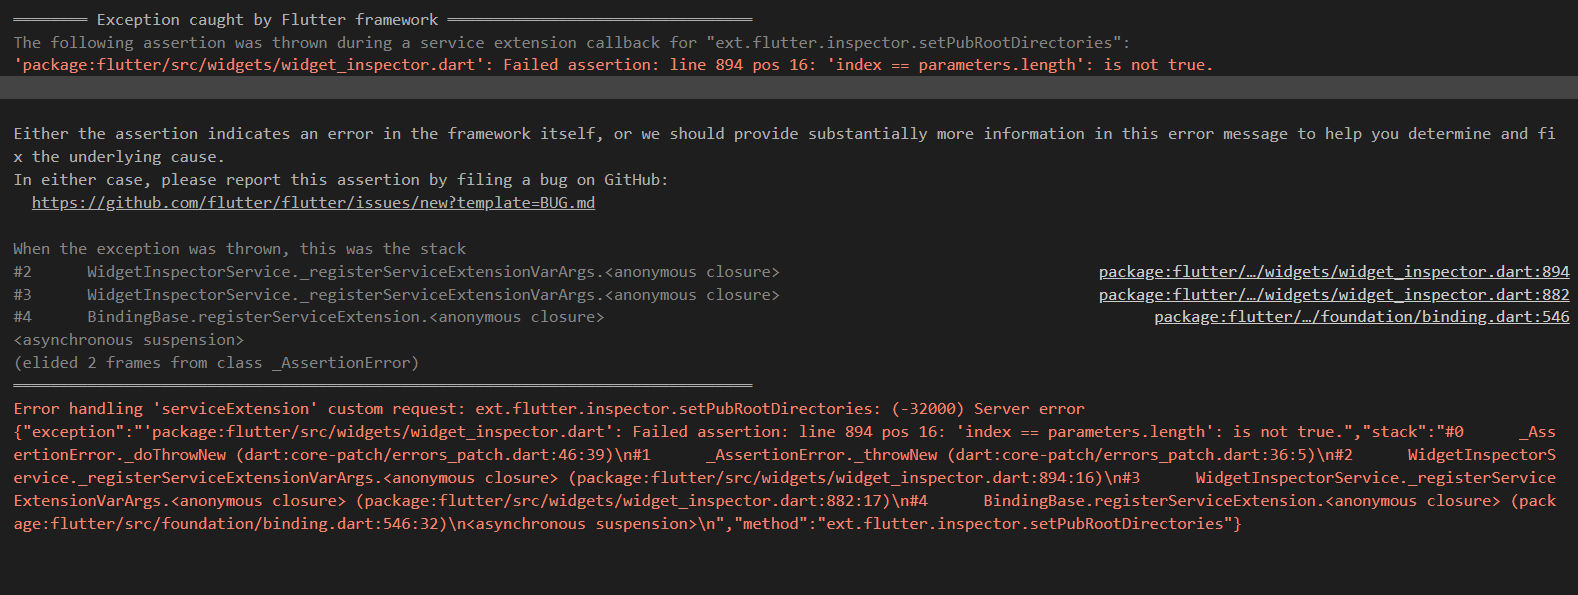Open the widget_inspector.dart:882 source link
The image size is (1578, 595).
pos(1334,295)
